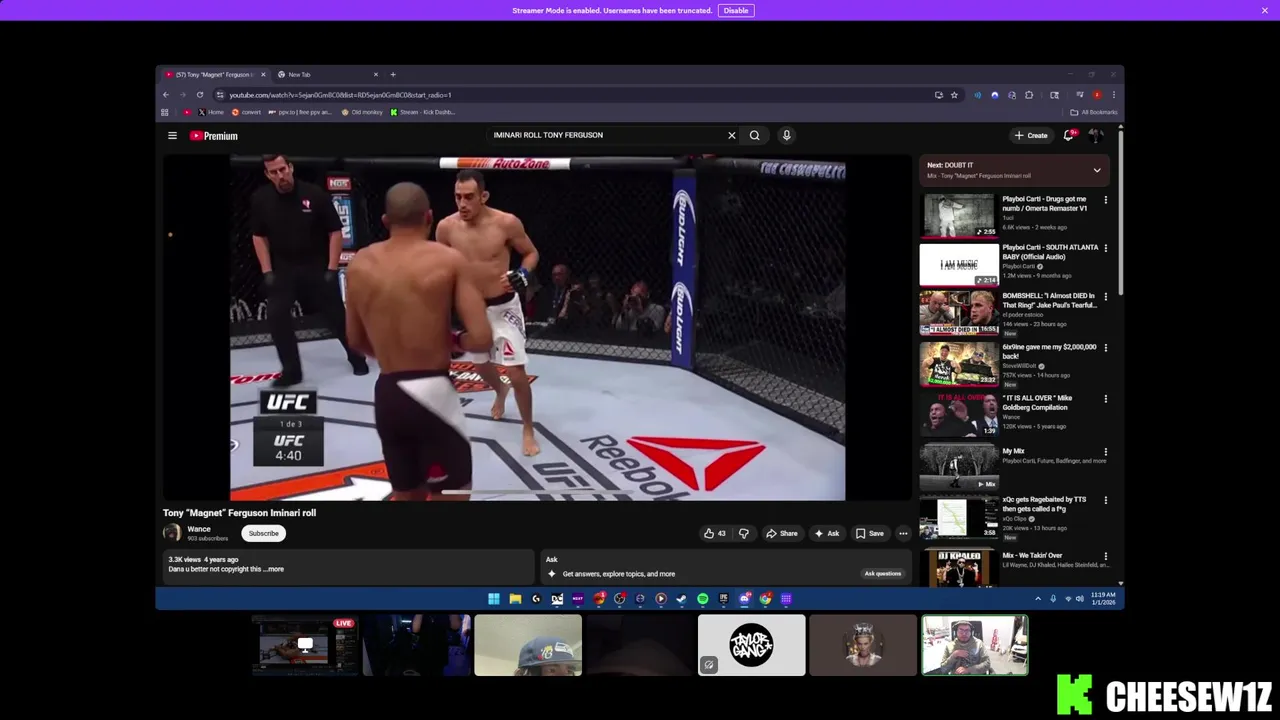Image resolution: width=1280 pixels, height=720 pixels.
Task: Open Windows Start menu
Action: [x=494, y=599]
